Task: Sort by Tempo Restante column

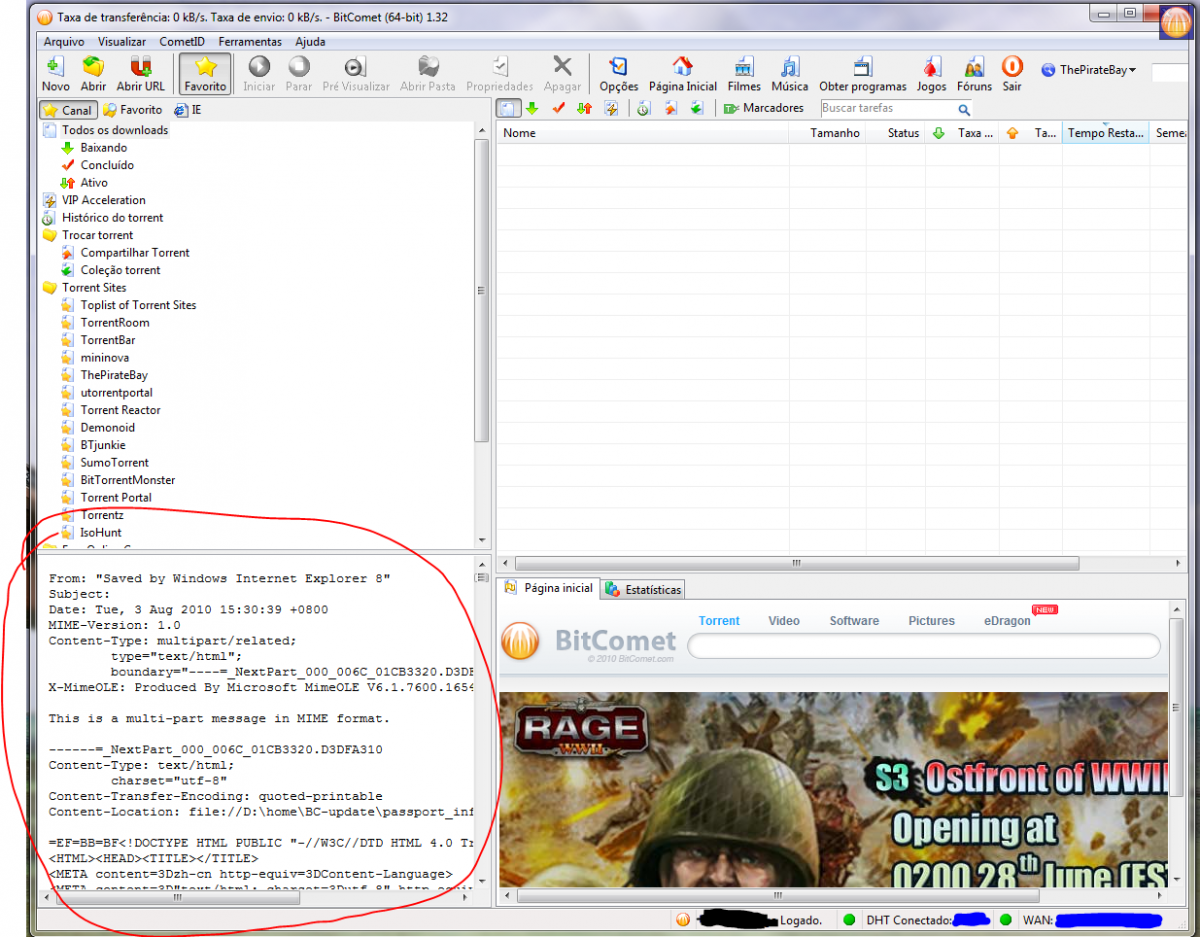Action: (1105, 133)
